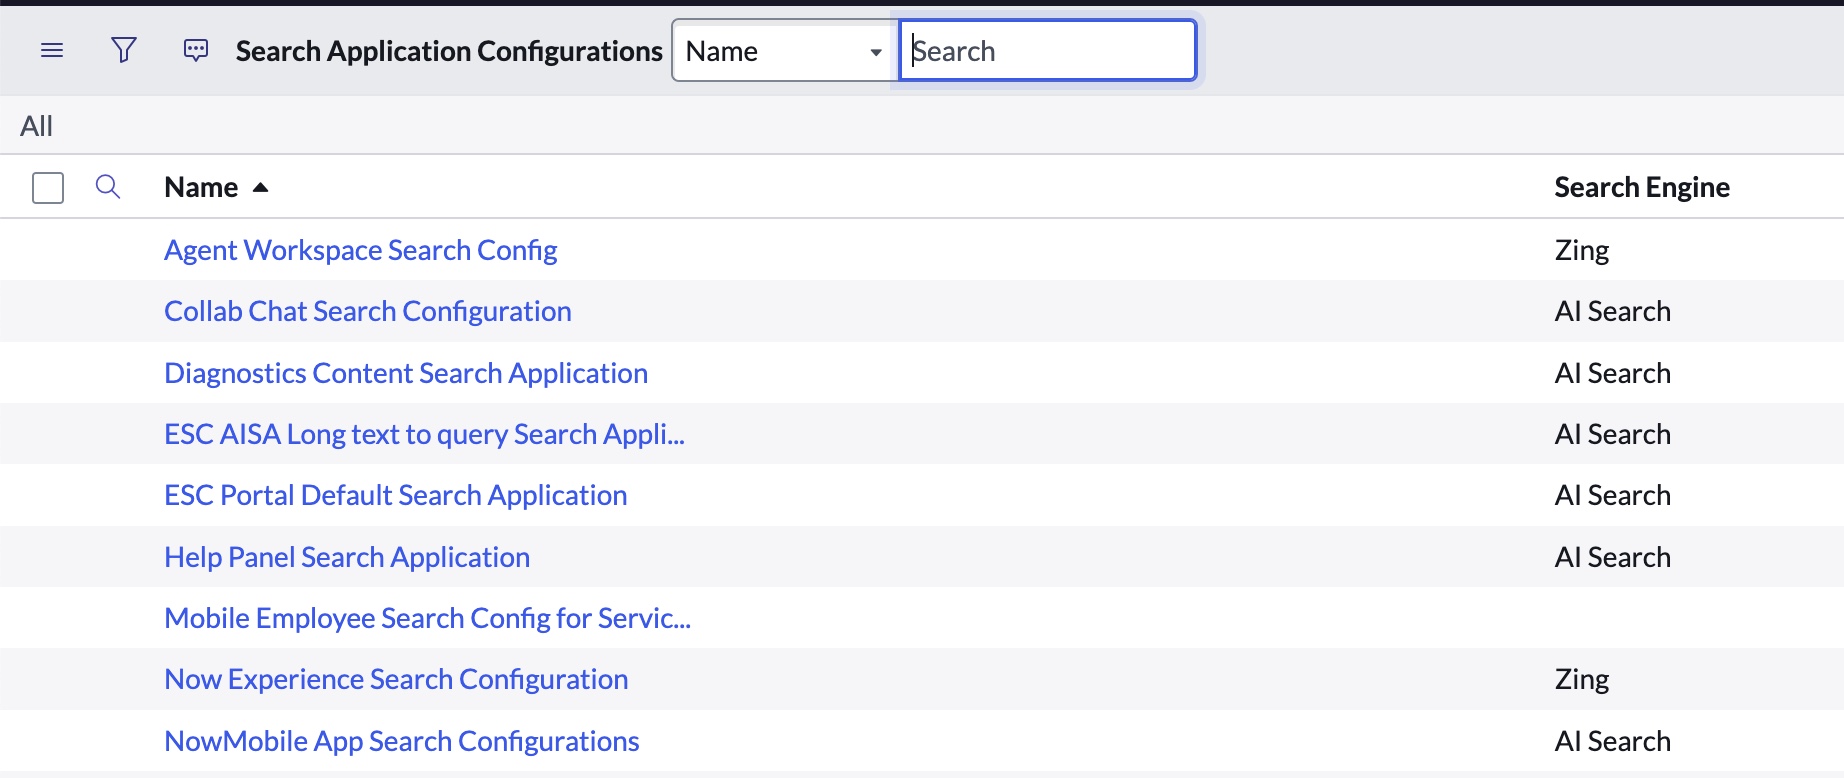Click AI Search cell in ESC Portal row
Viewport: 1844px width, 780px height.
(1612, 495)
